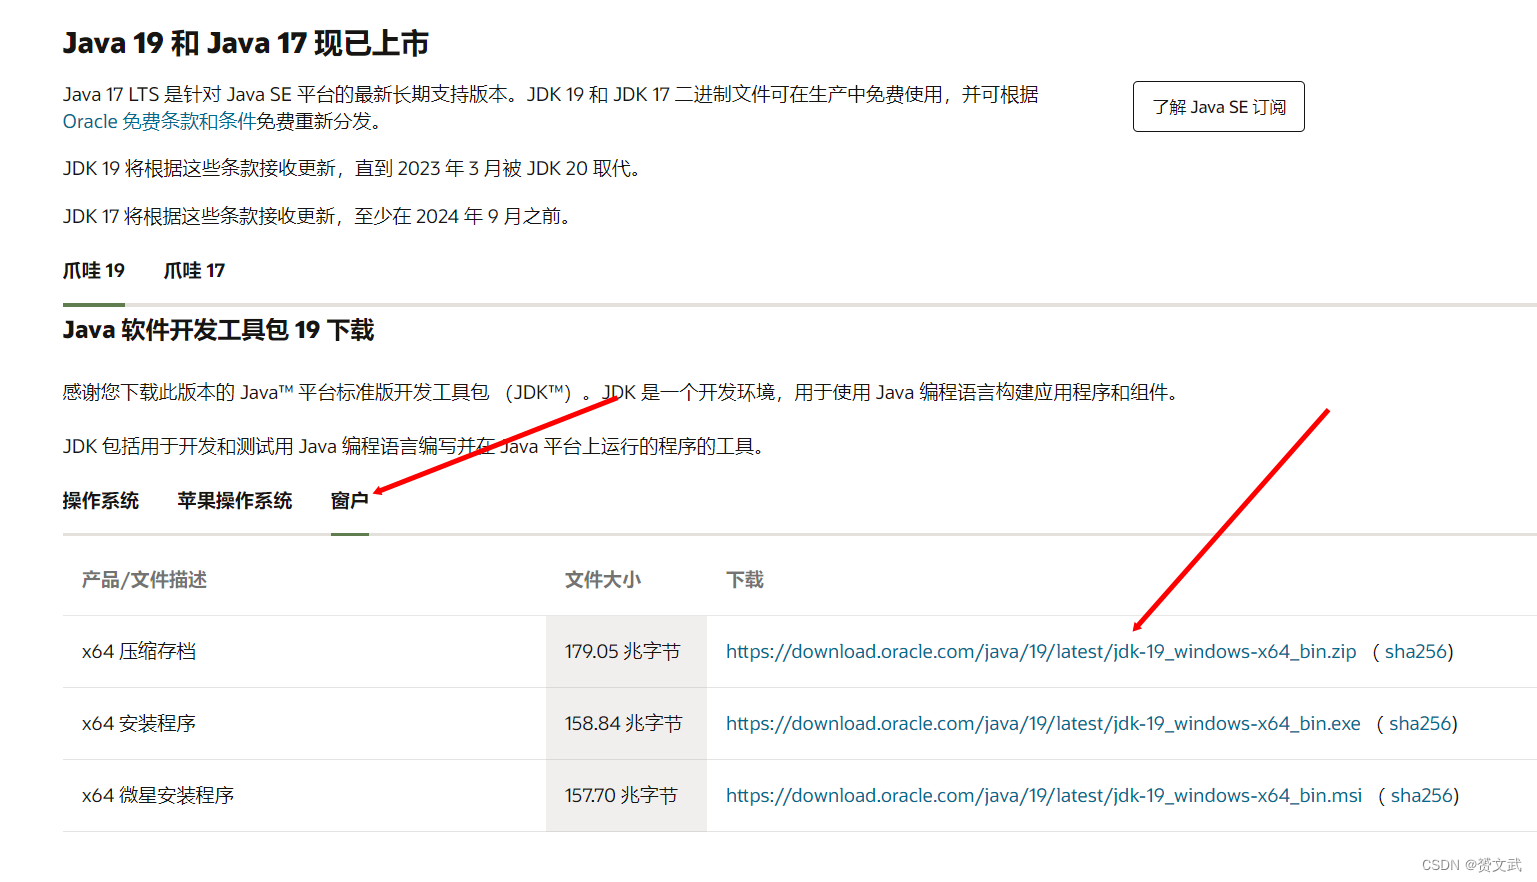The height and width of the screenshot is (882, 1537).
Task: Open the Oracle 免费条款和条件 link
Action: coord(159,121)
